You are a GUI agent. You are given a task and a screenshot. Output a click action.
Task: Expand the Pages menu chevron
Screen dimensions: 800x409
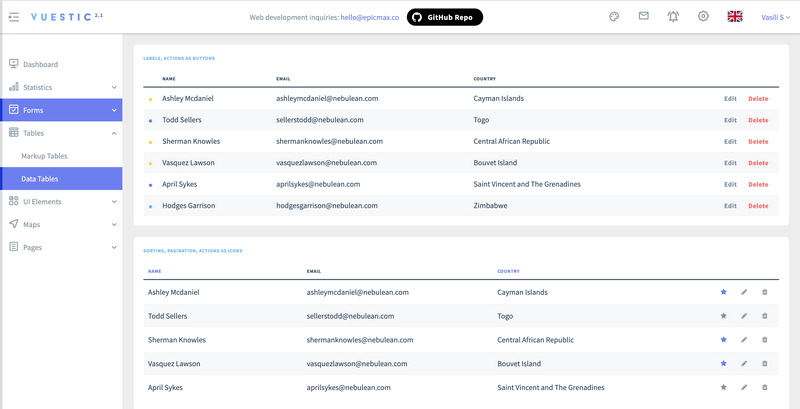click(x=114, y=247)
